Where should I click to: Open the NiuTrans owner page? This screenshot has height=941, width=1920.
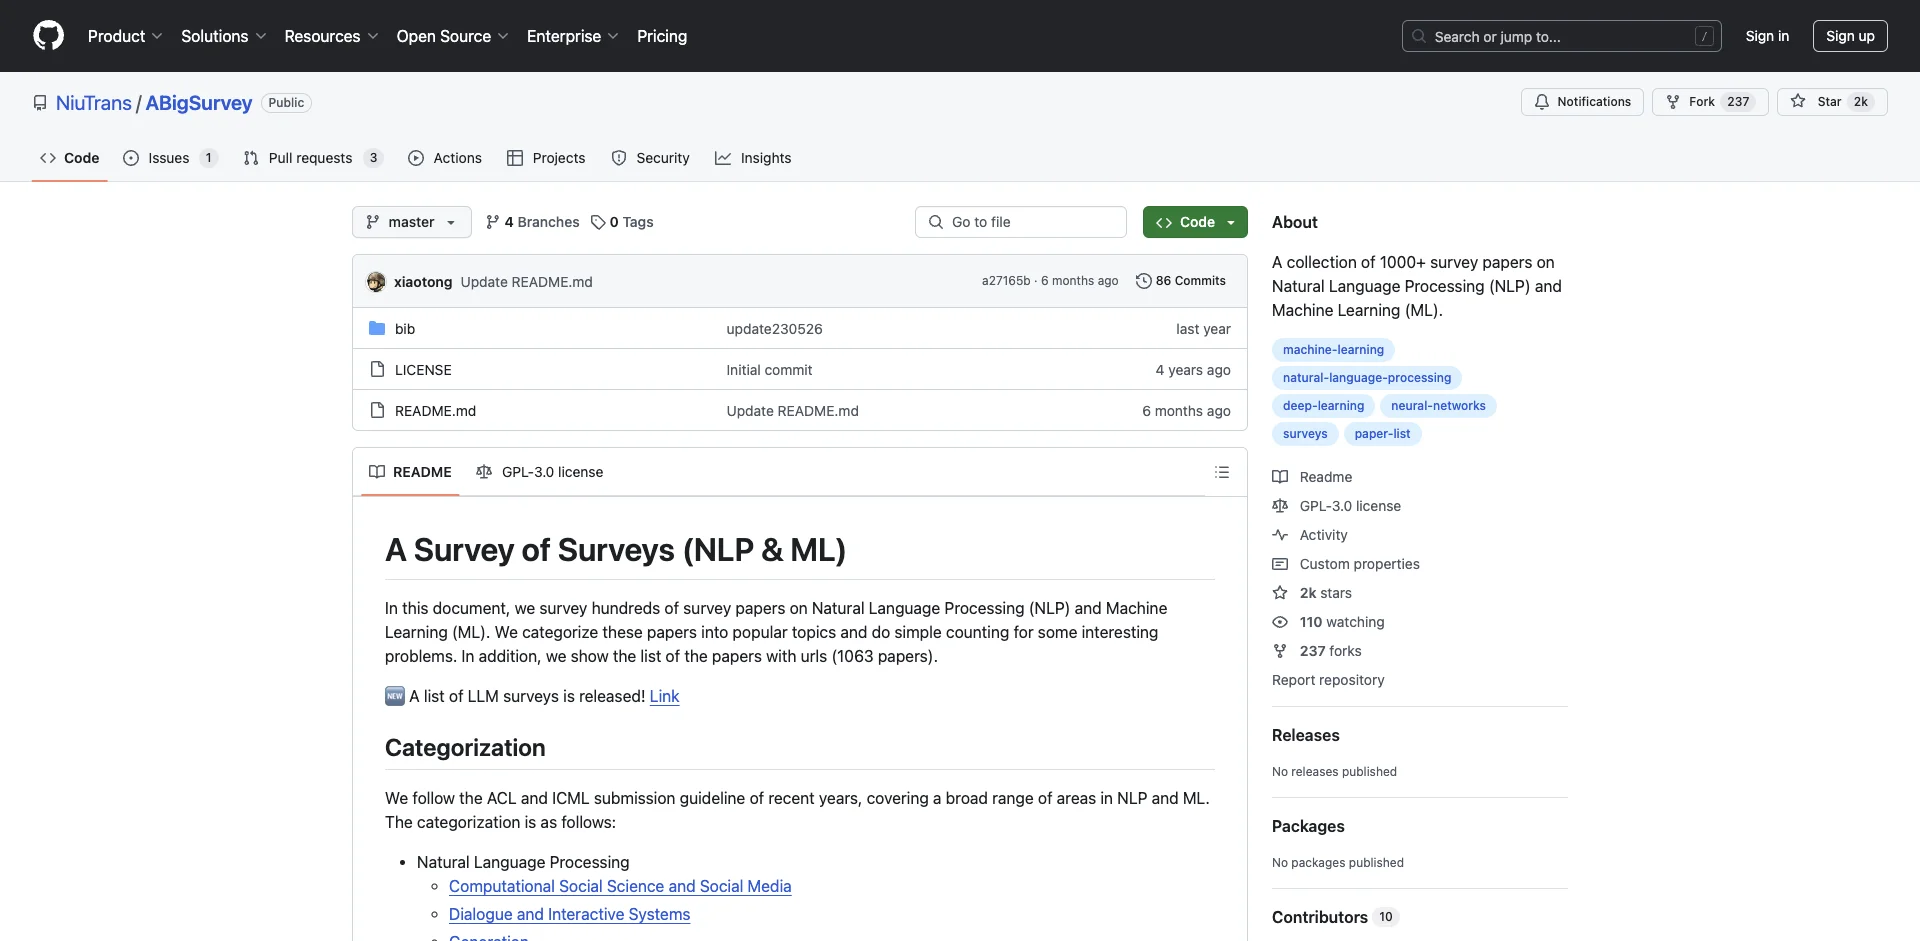coord(94,103)
